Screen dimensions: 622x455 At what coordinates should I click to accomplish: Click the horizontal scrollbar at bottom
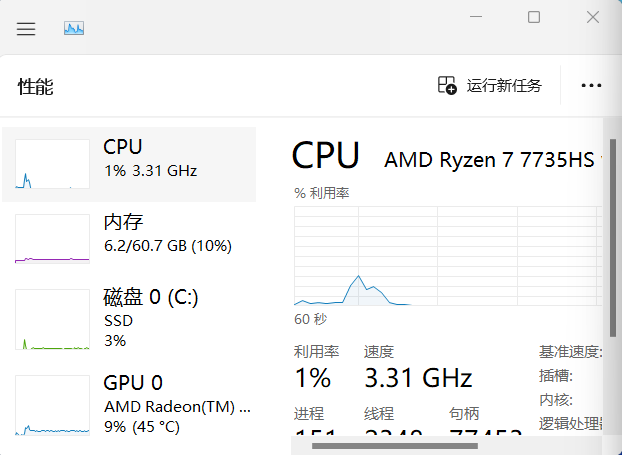click(x=395, y=446)
